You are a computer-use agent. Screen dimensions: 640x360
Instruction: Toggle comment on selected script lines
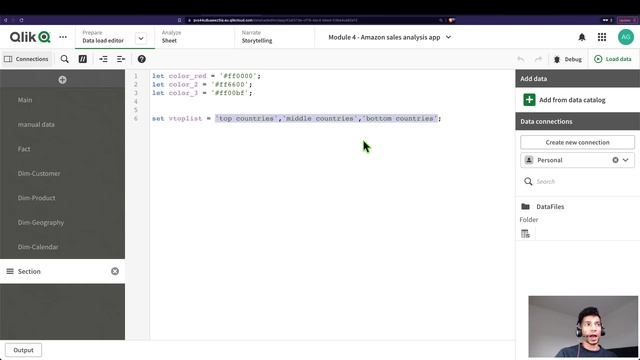pyautogui.click(x=83, y=59)
